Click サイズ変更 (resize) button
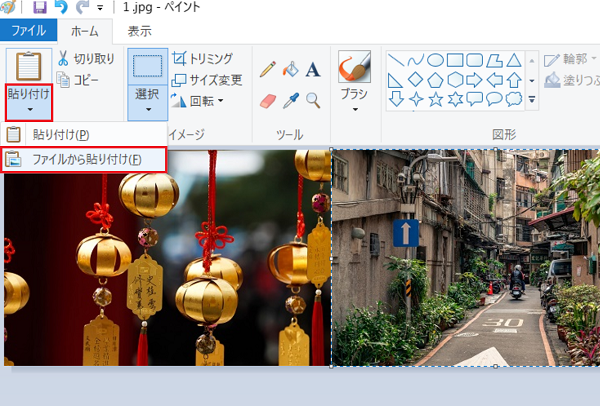600x406 pixels. click(207, 80)
